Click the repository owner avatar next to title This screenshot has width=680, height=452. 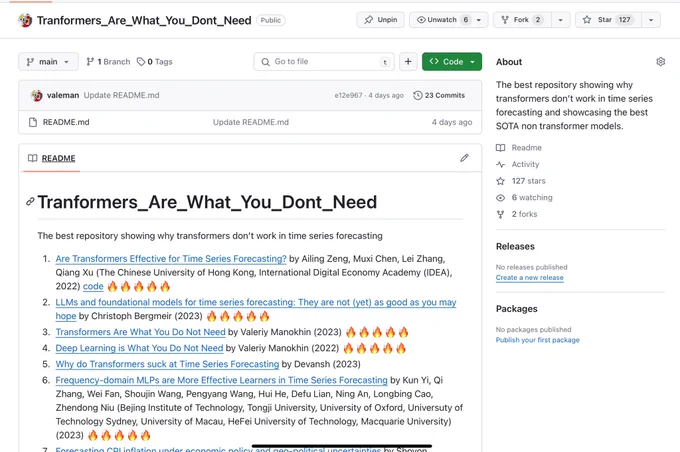click(25, 20)
